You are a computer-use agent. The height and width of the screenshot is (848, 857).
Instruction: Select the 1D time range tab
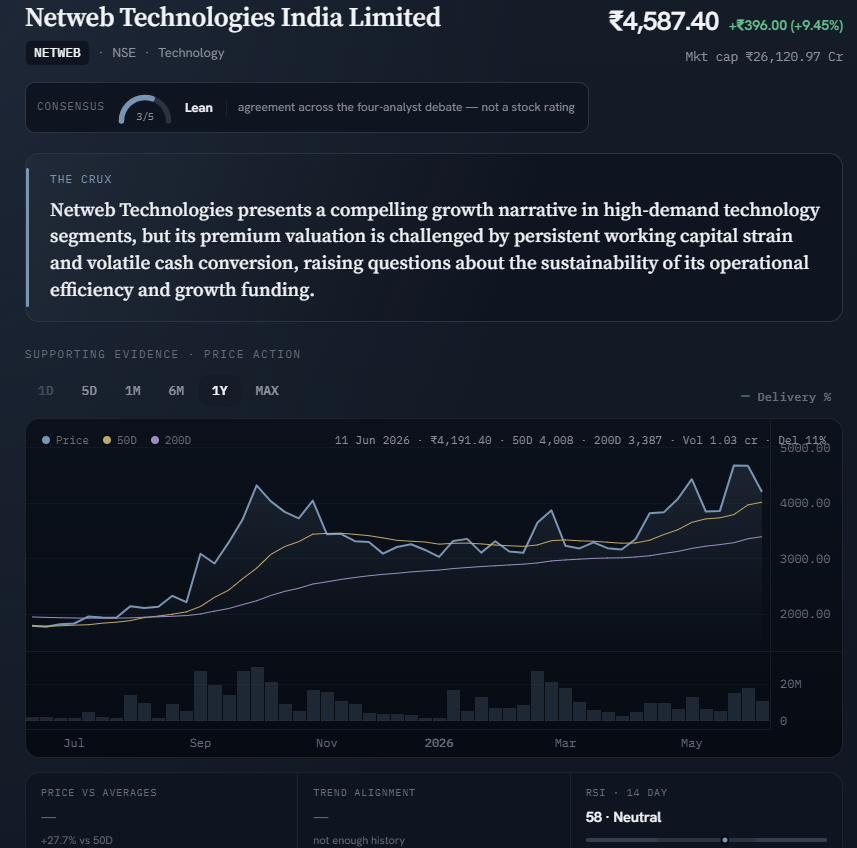(x=45, y=391)
